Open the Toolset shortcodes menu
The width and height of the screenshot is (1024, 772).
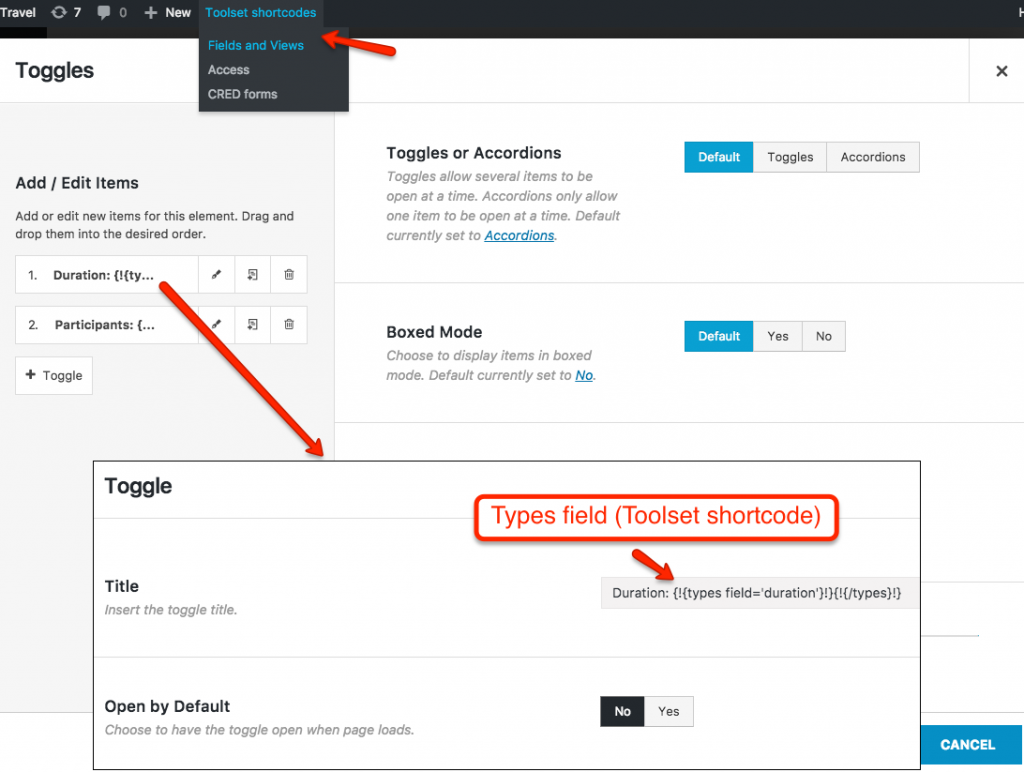pyautogui.click(x=260, y=13)
